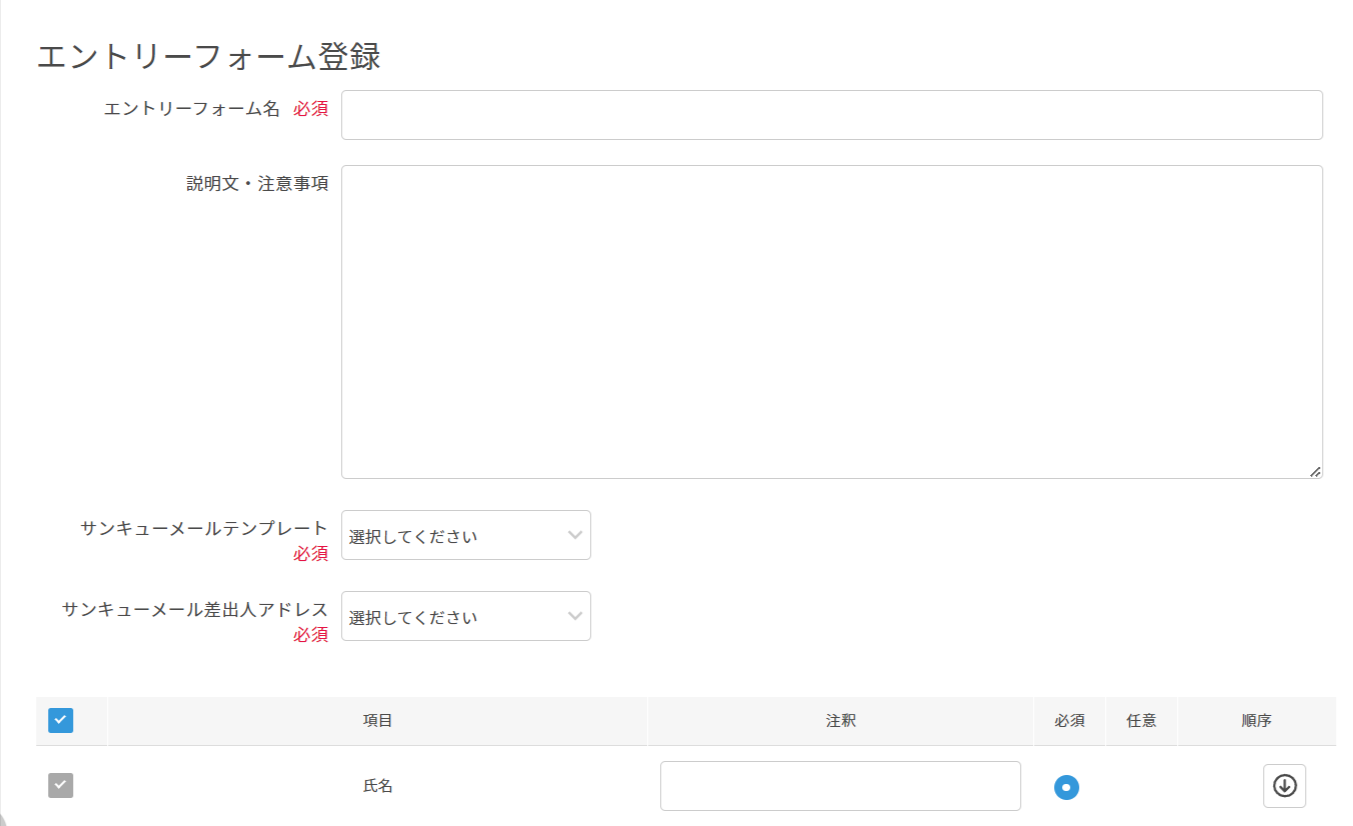Toggle the checkbox for the 氏名 row
The width and height of the screenshot is (1353, 826).
pos(60,786)
